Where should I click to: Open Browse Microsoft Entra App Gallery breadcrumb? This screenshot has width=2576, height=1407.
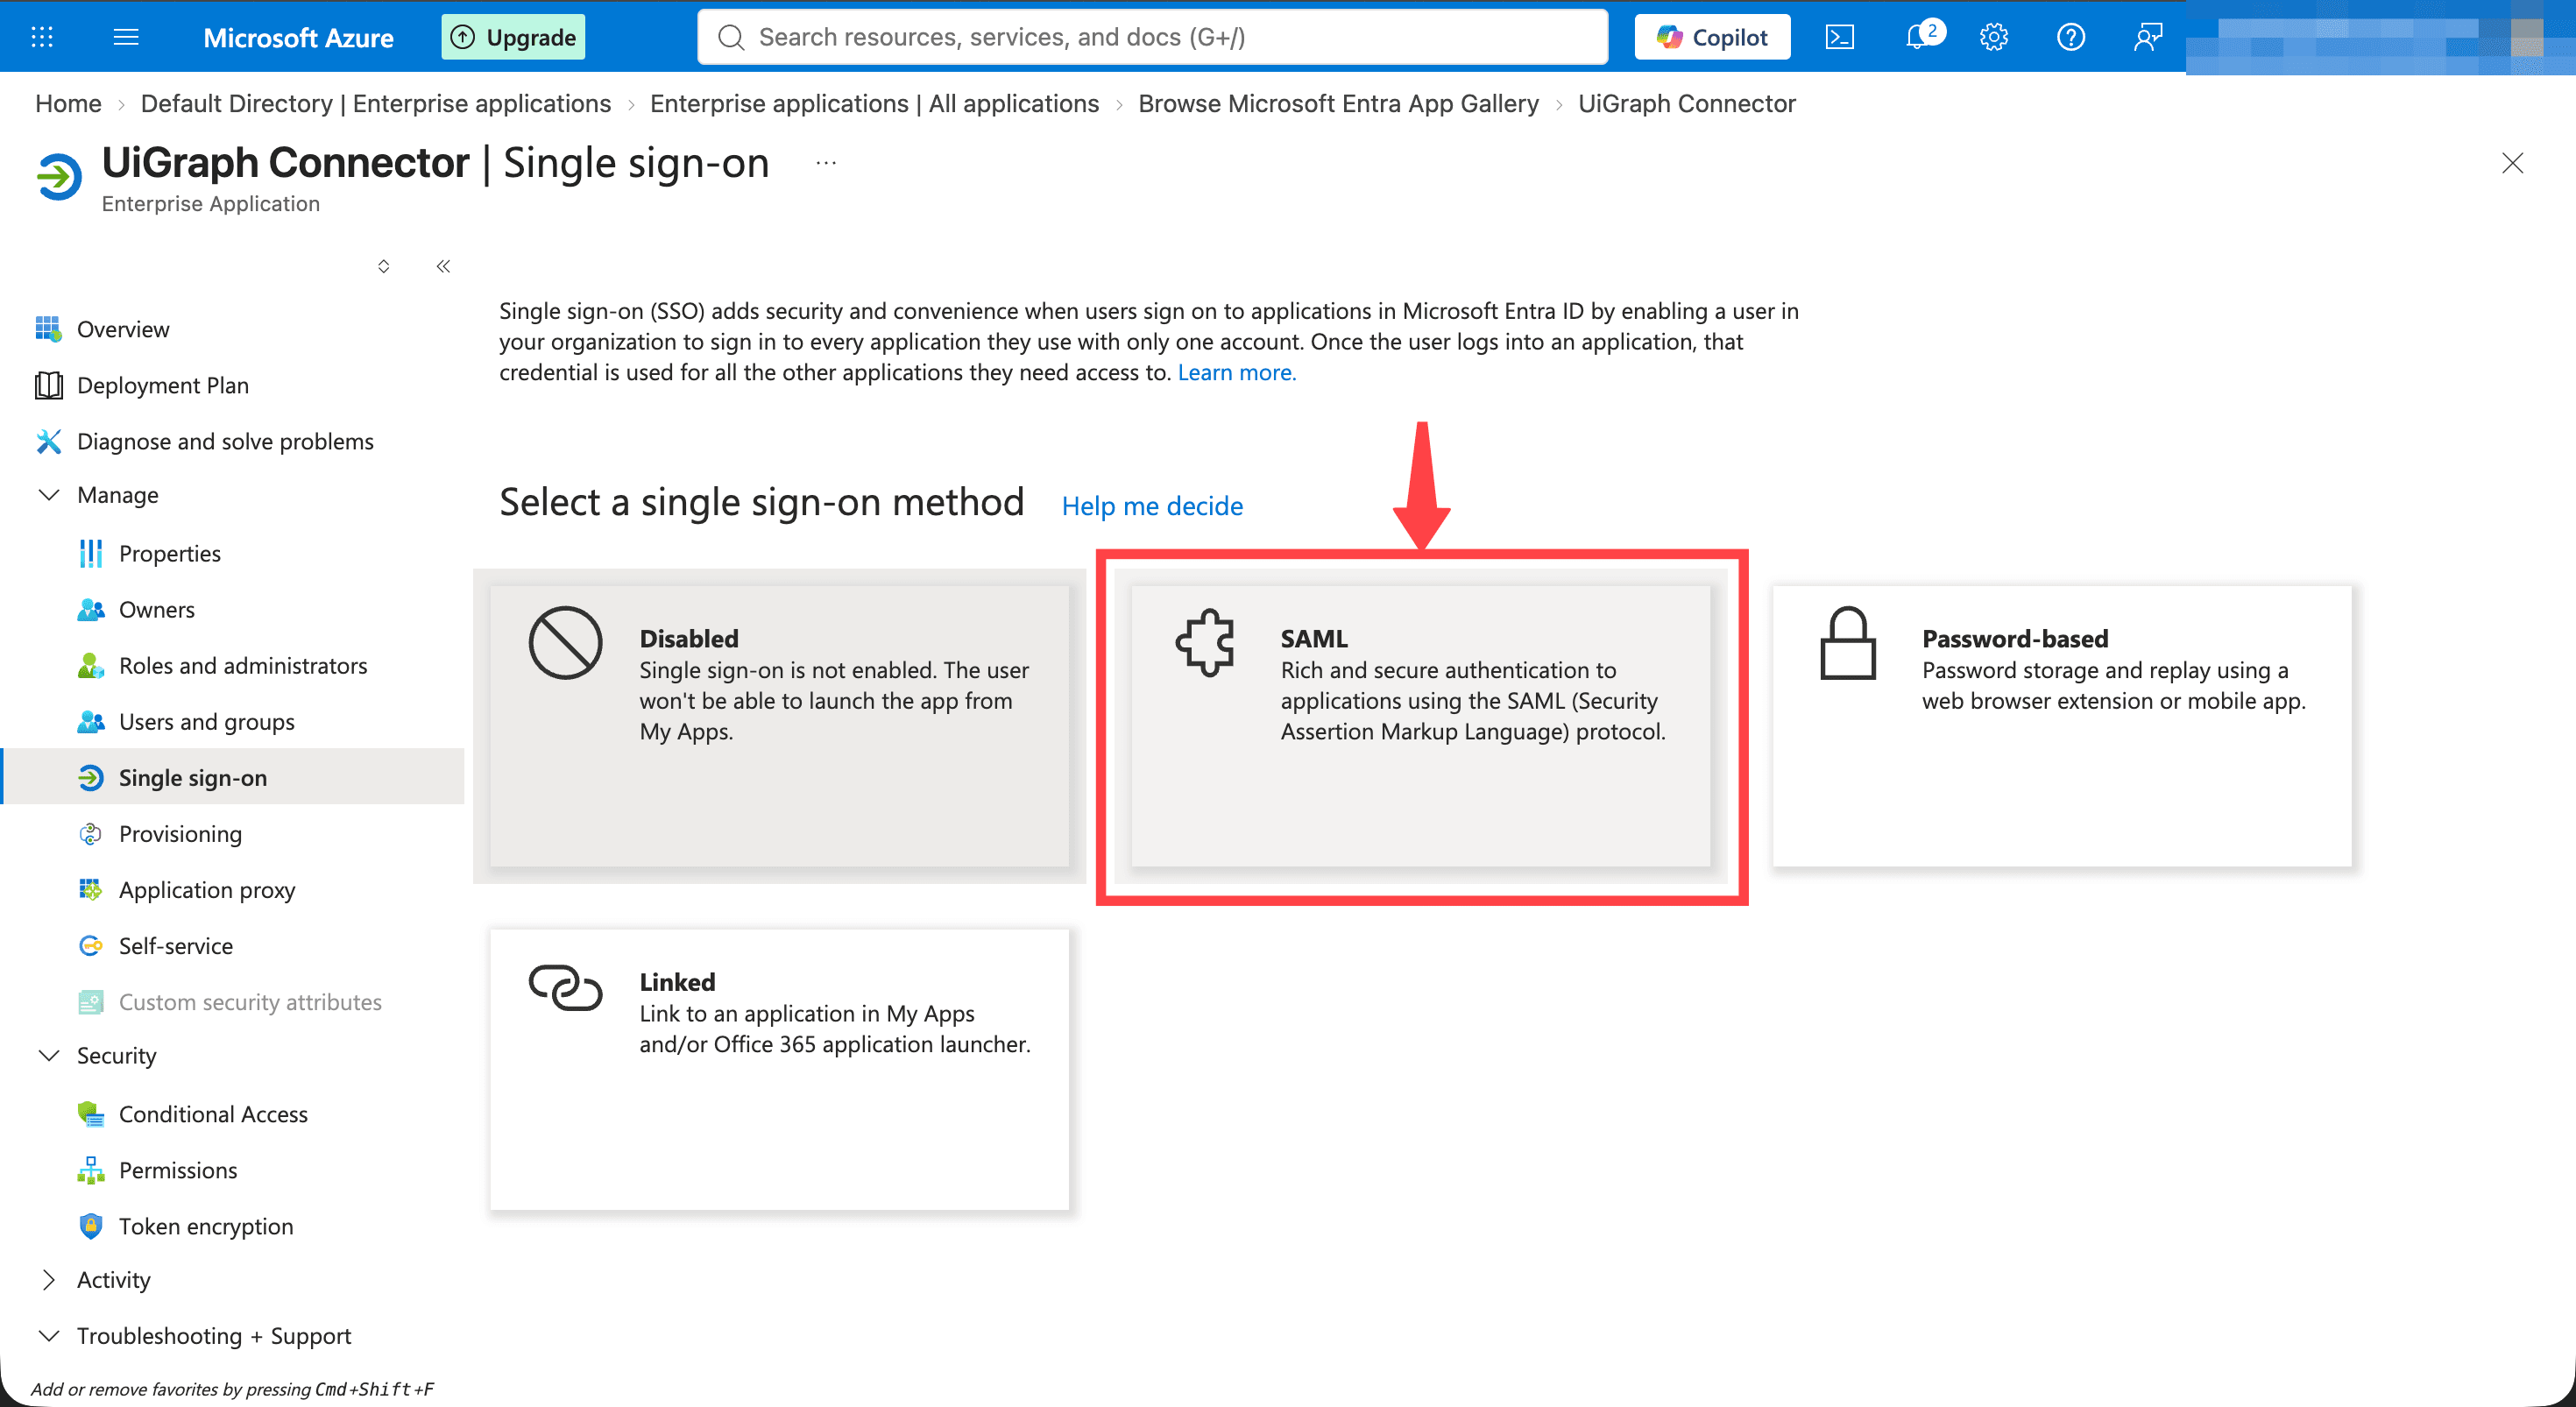[1338, 104]
